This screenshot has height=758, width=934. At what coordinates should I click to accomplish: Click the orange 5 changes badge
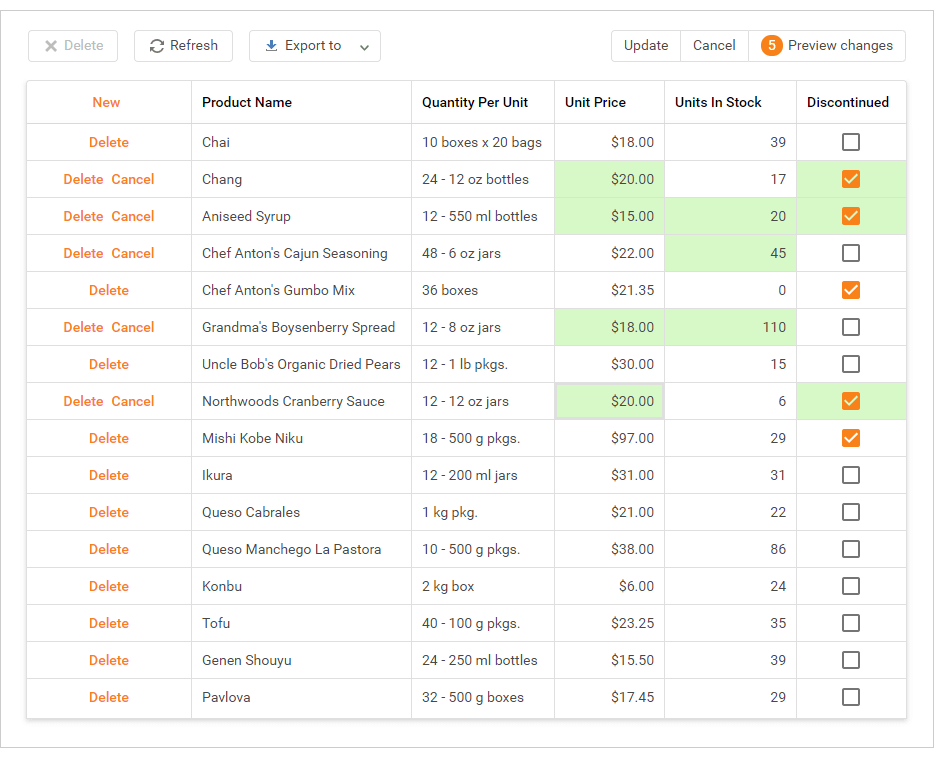point(771,46)
